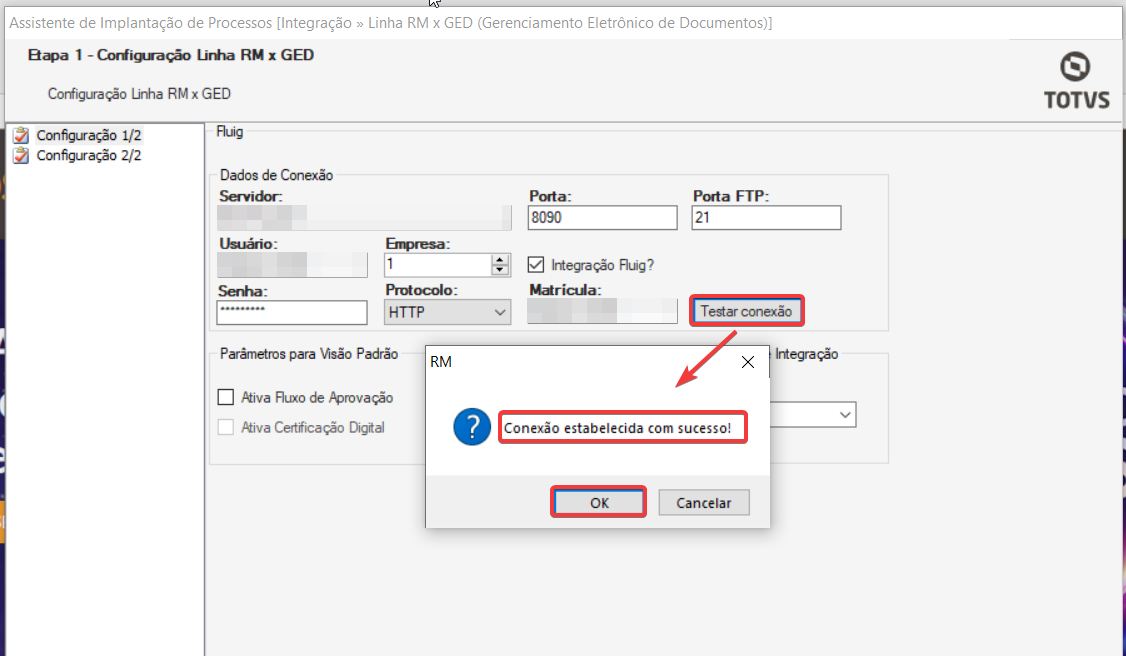Screen dimensions: 1126x656
Task: Toggle the Integração Fluig? checkbox
Action: pos(536,265)
